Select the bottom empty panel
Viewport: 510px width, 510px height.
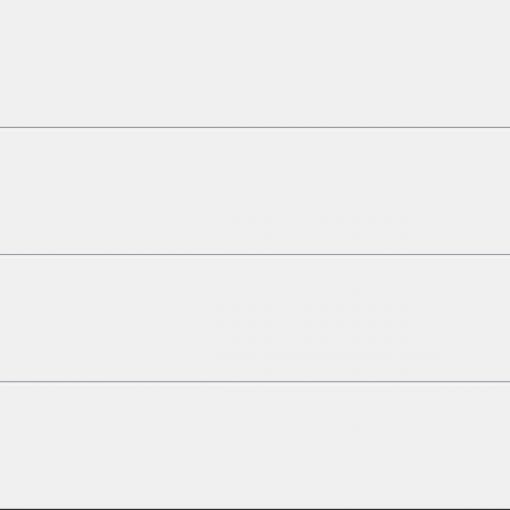point(255,445)
